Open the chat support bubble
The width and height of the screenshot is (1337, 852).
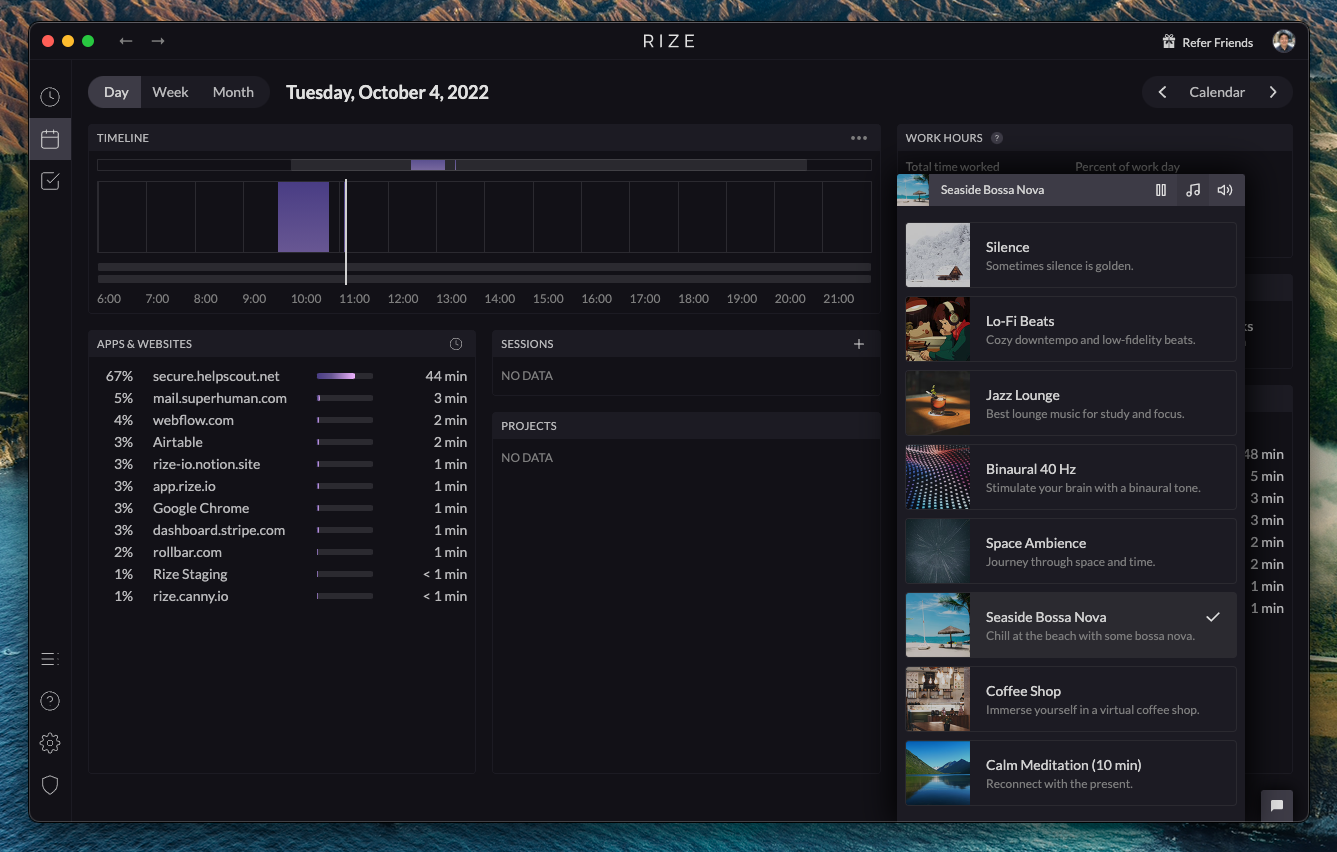(x=1277, y=806)
